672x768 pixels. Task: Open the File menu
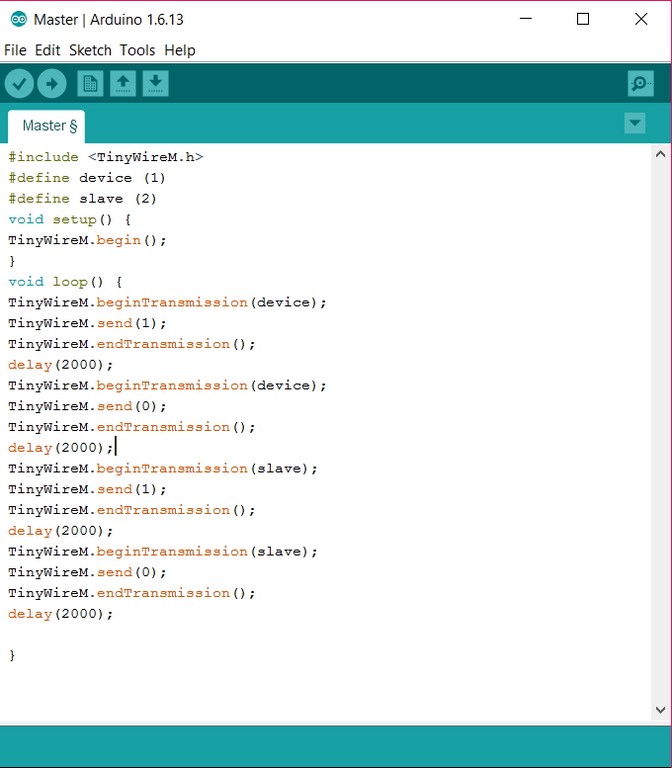coord(15,50)
